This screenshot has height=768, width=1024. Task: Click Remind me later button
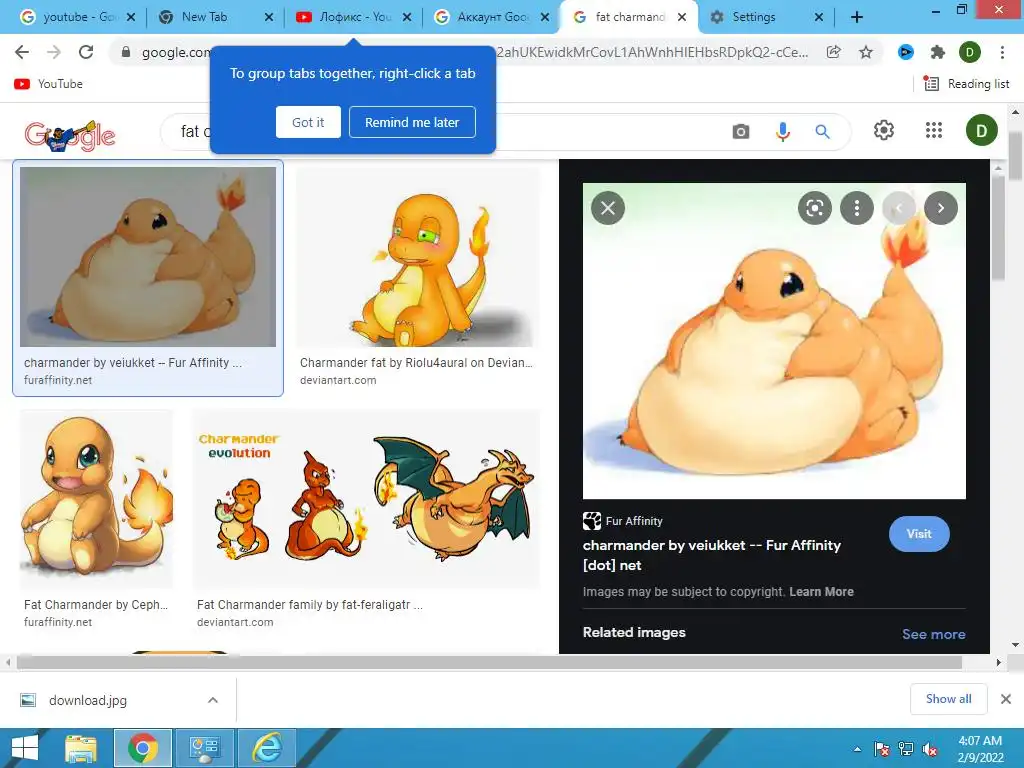(412, 122)
